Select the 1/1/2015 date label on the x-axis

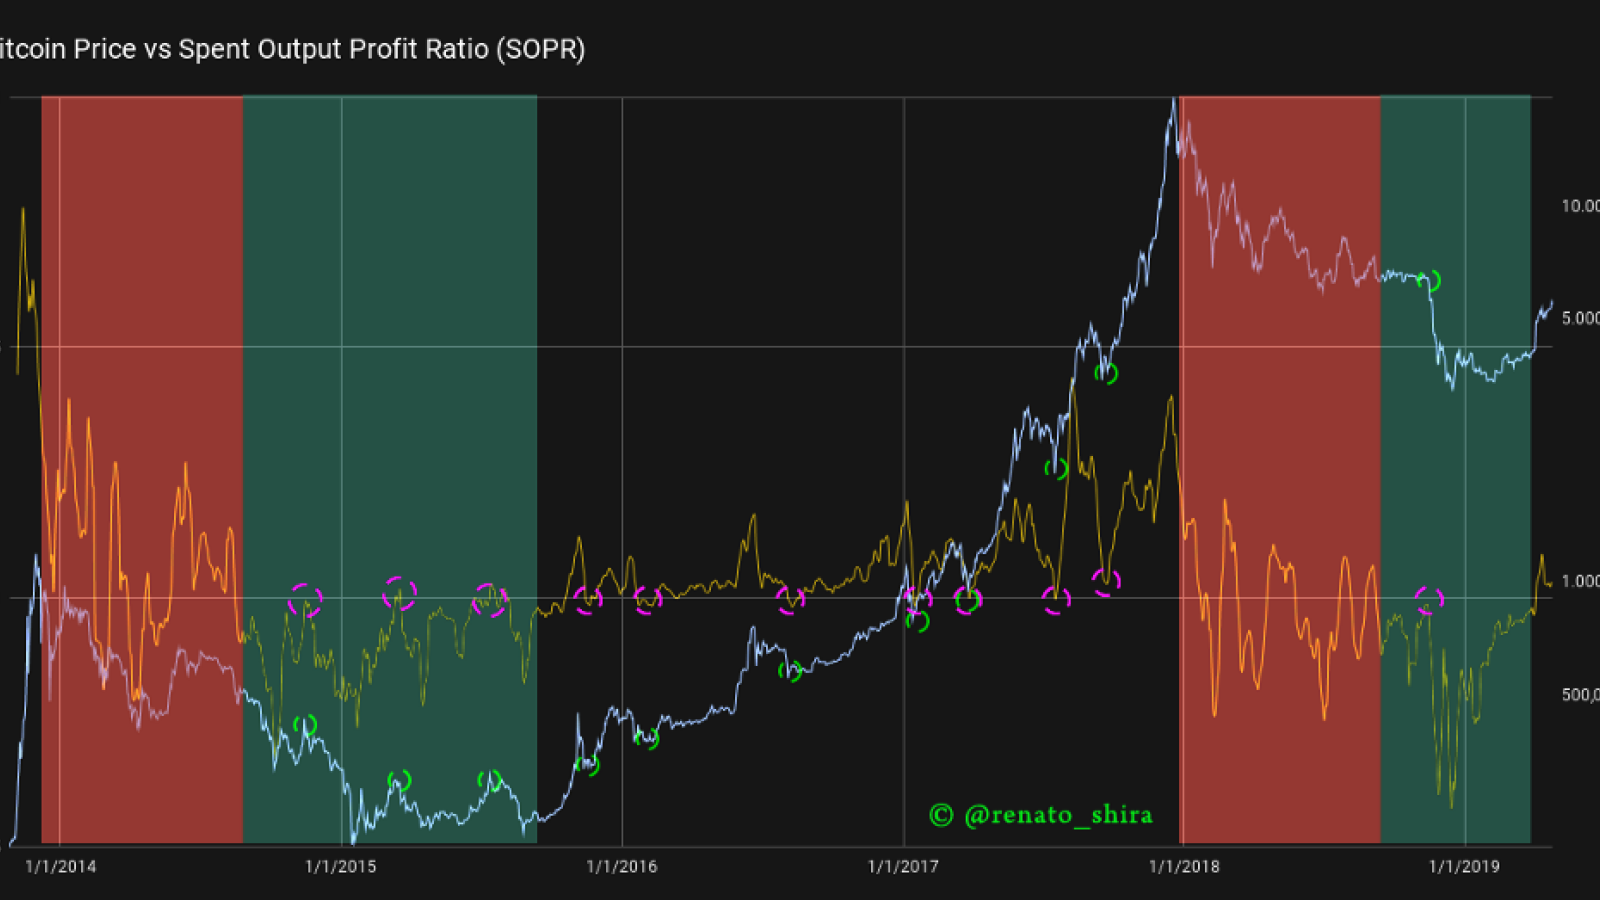pyautogui.click(x=341, y=866)
